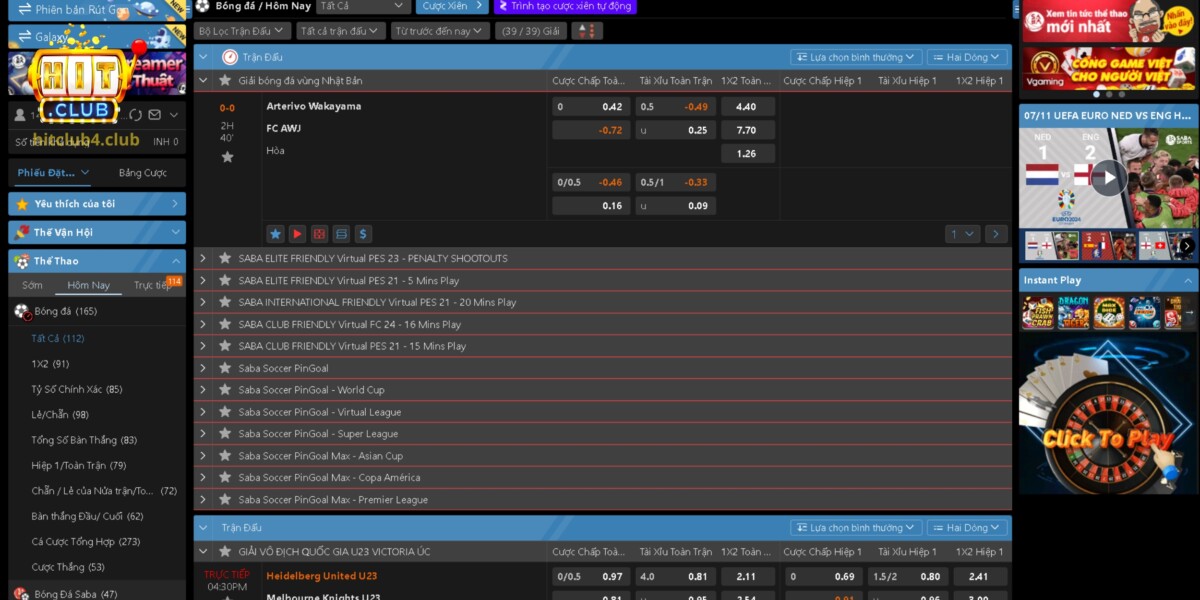This screenshot has height=600, width=1200.
Task: Toggle star for Giải bóng đá vùng Nhật Bản
Action: tap(225, 80)
